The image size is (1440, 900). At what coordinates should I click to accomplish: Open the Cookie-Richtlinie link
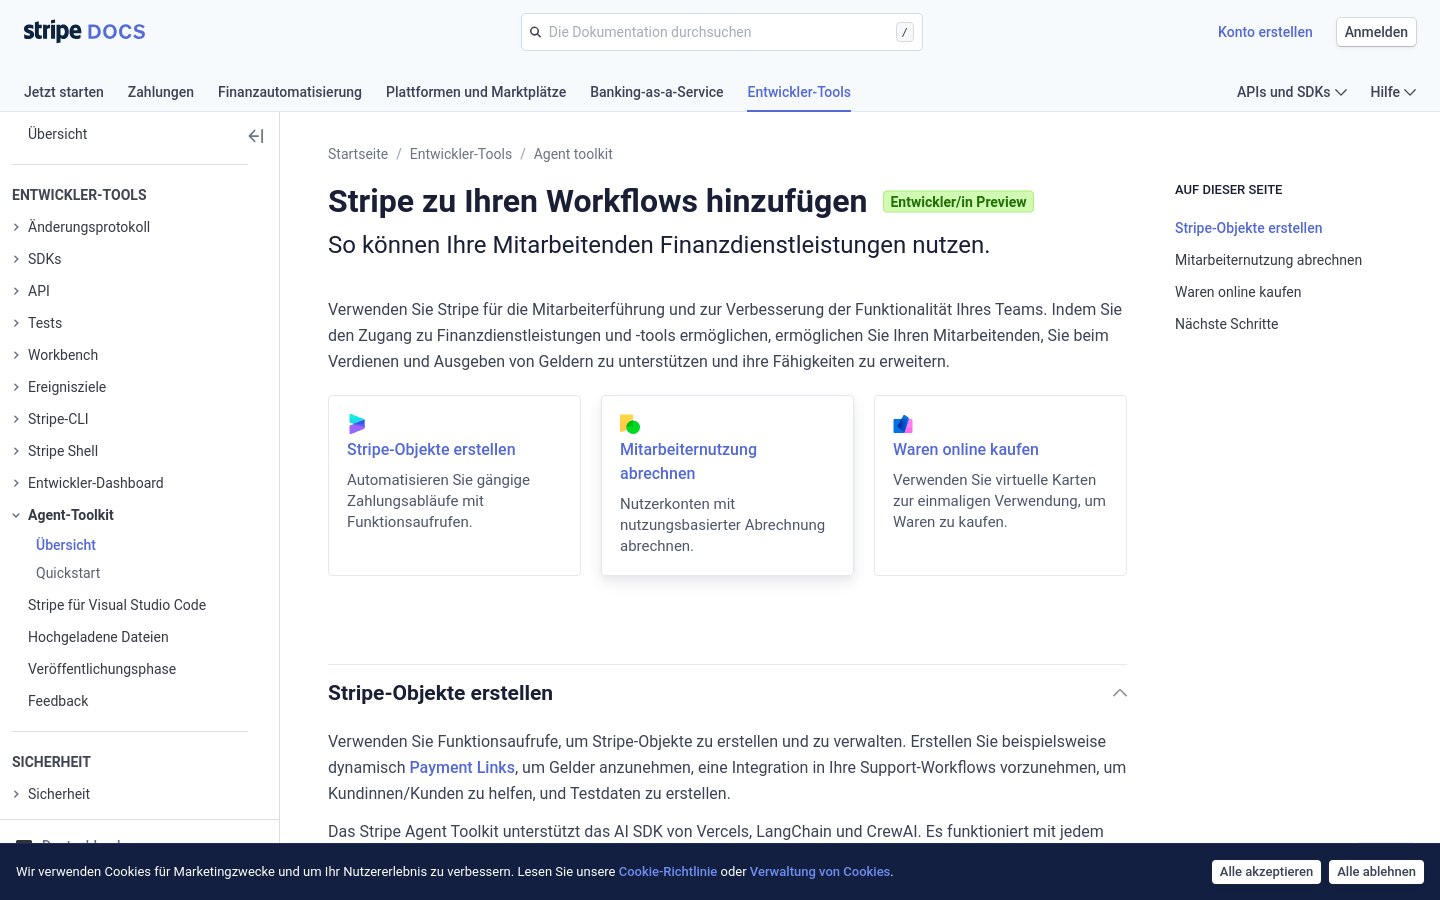(668, 872)
